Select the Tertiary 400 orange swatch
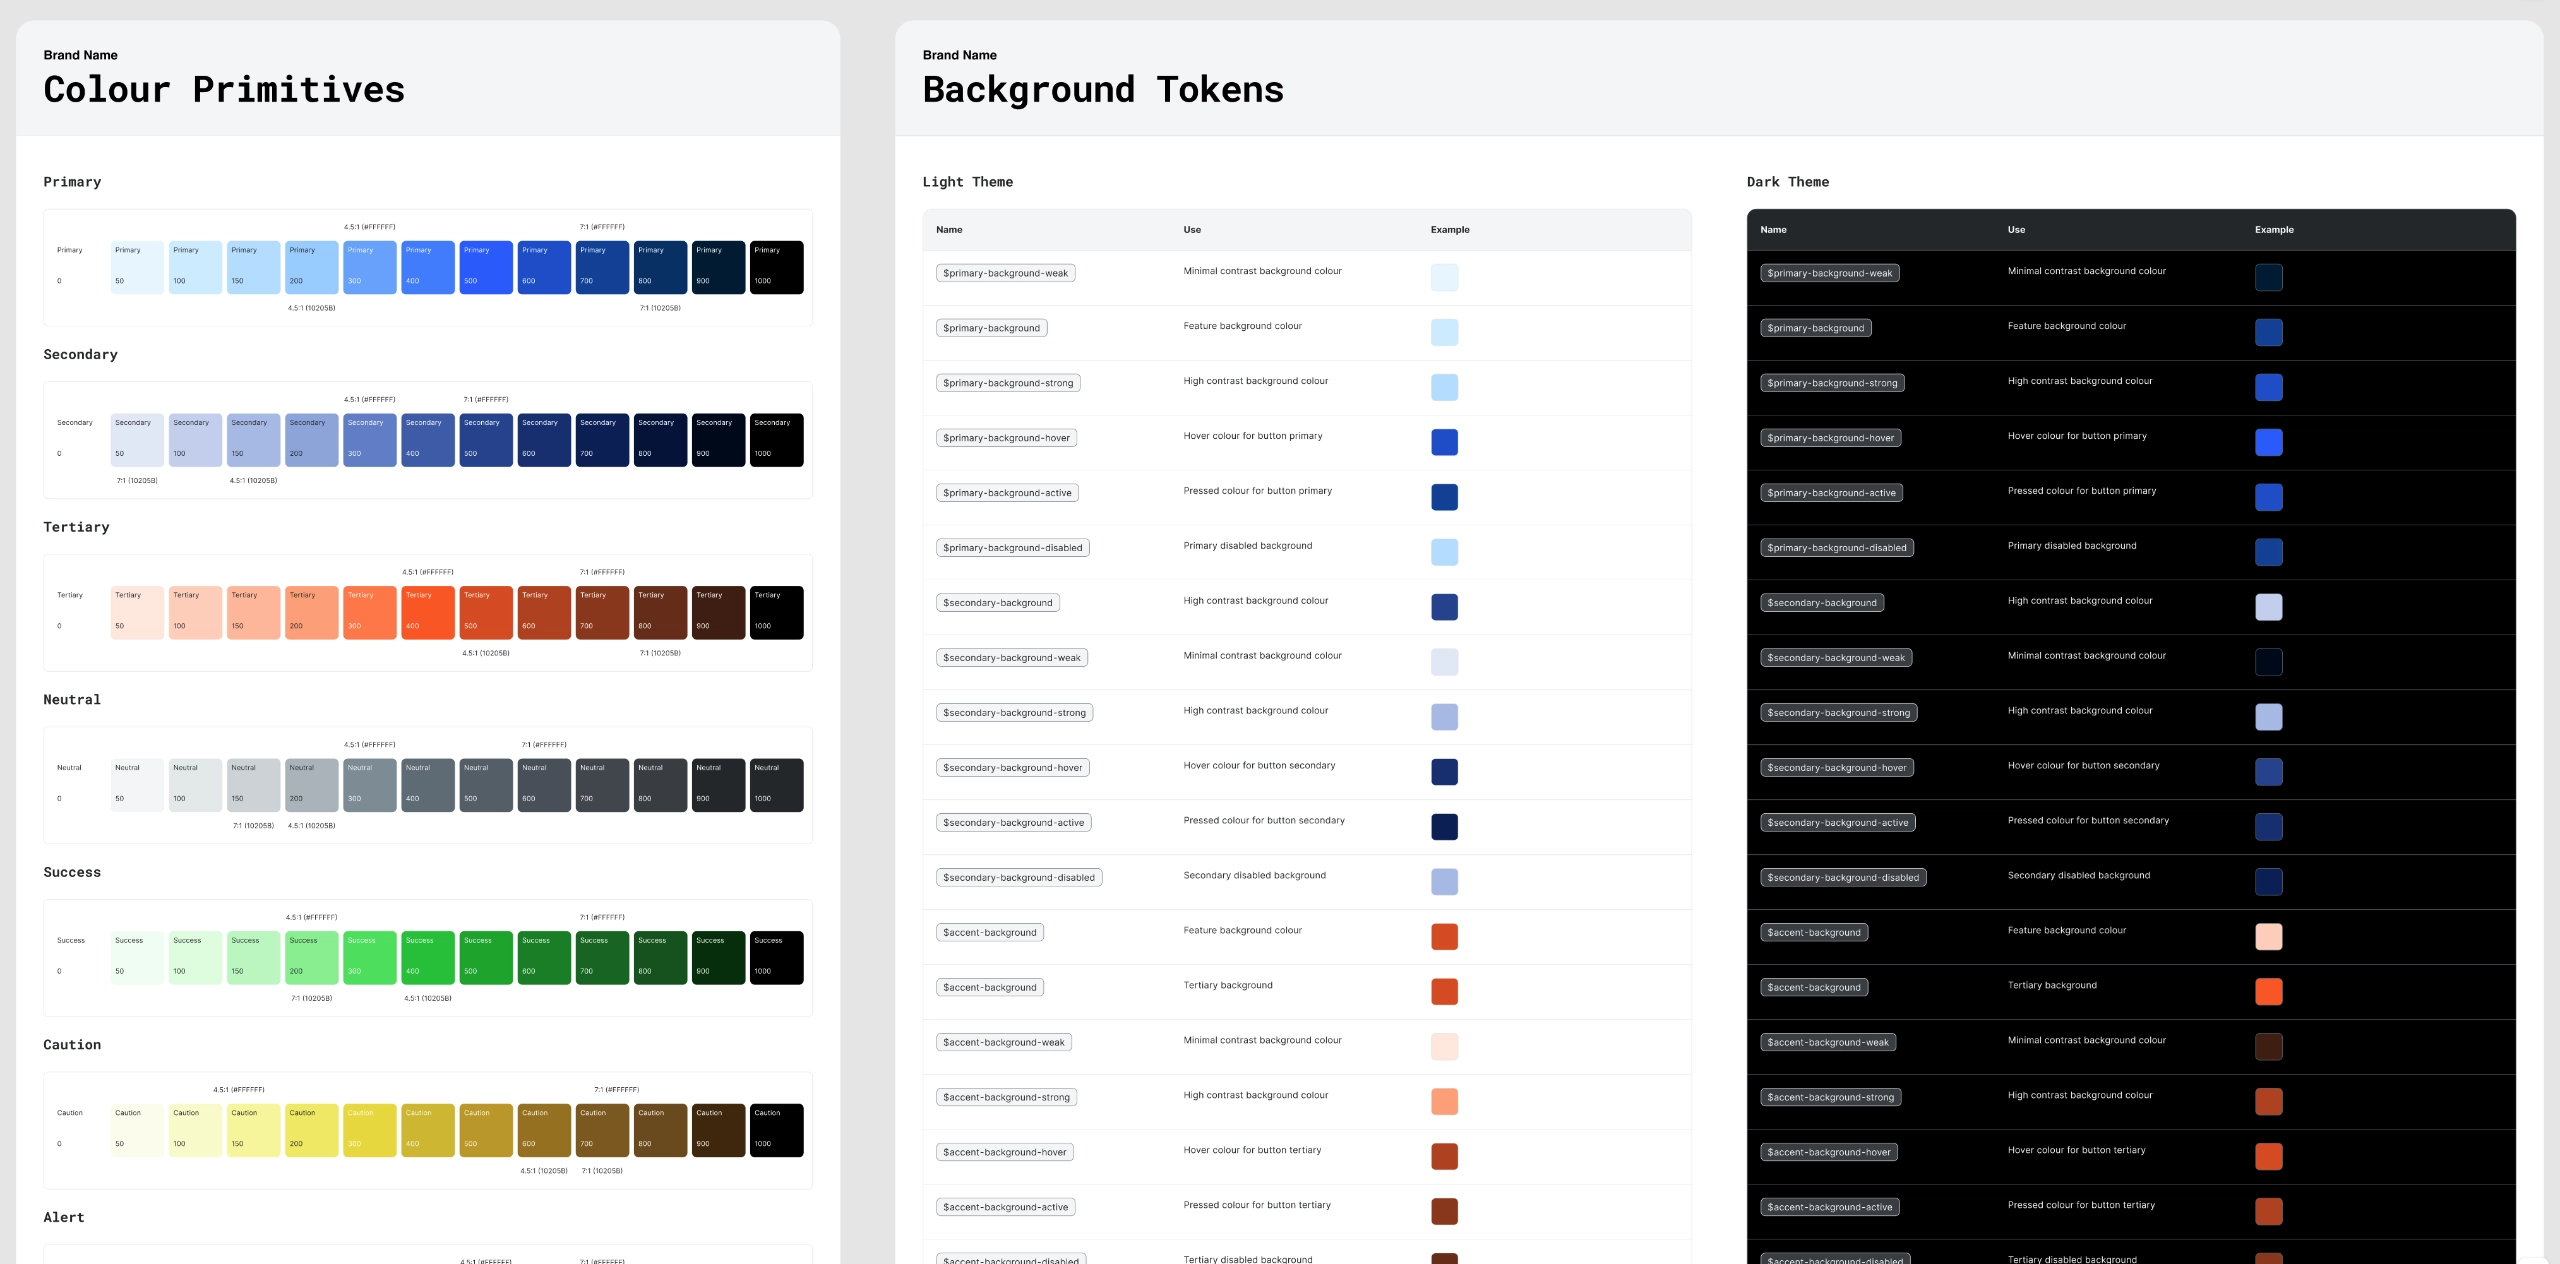The height and width of the screenshot is (1264, 2560). (428, 612)
